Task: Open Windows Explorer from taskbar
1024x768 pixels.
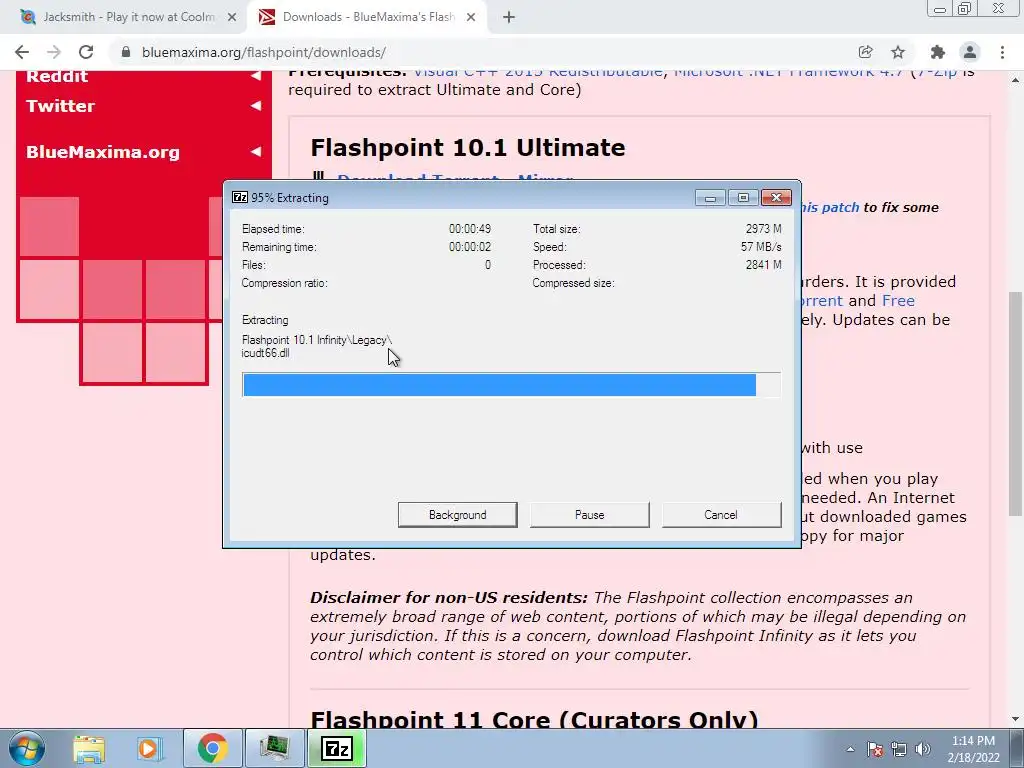Action: point(89,748)
